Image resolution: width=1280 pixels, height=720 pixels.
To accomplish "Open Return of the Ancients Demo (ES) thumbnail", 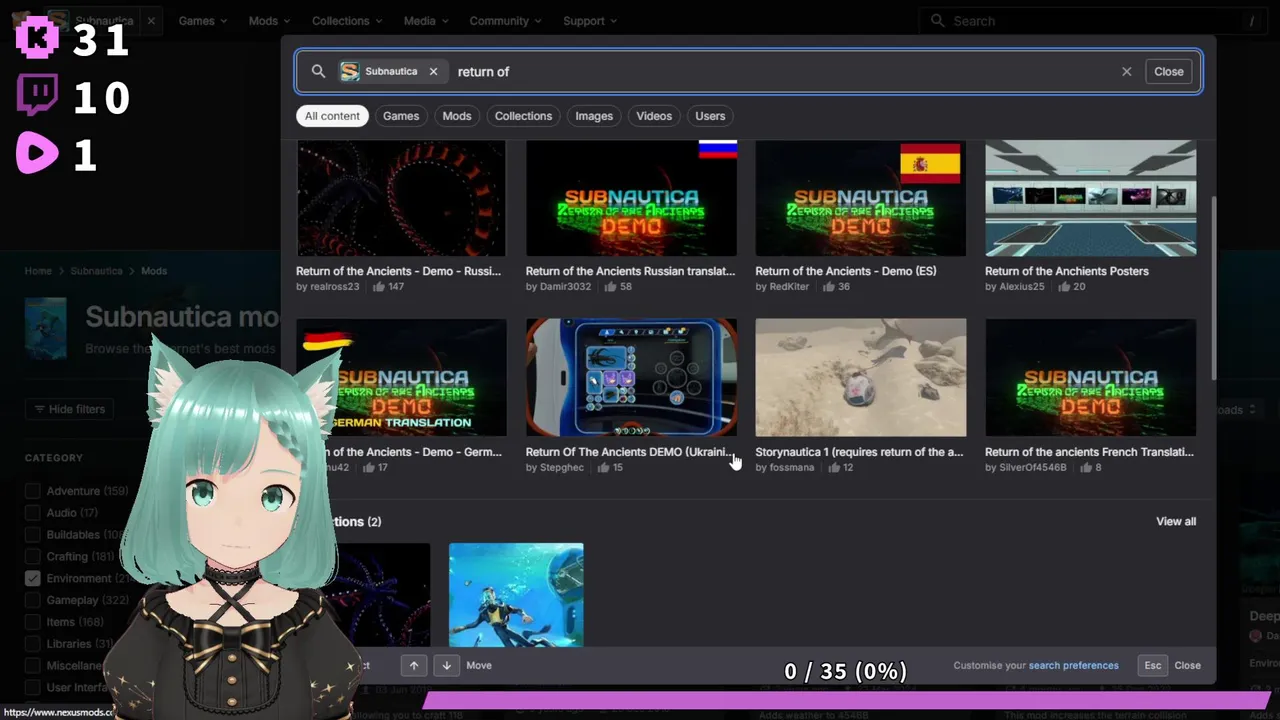I will pos(860,198).
